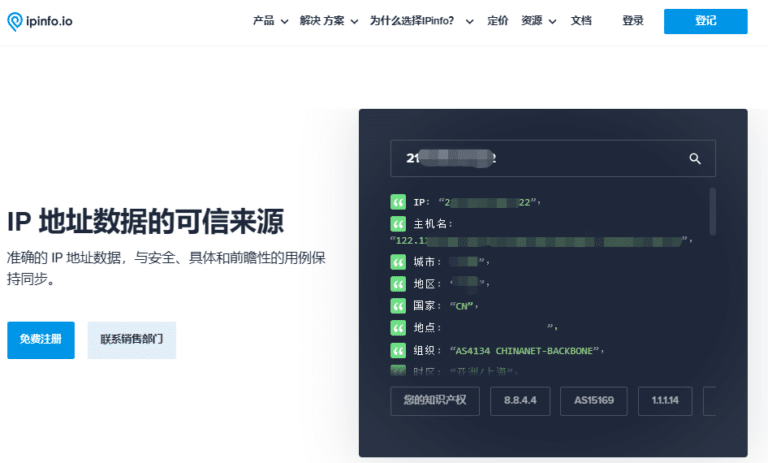Click the quote icon beside 地点 row
Viewport: 768px width, 463px height.
tap(398, 327)
